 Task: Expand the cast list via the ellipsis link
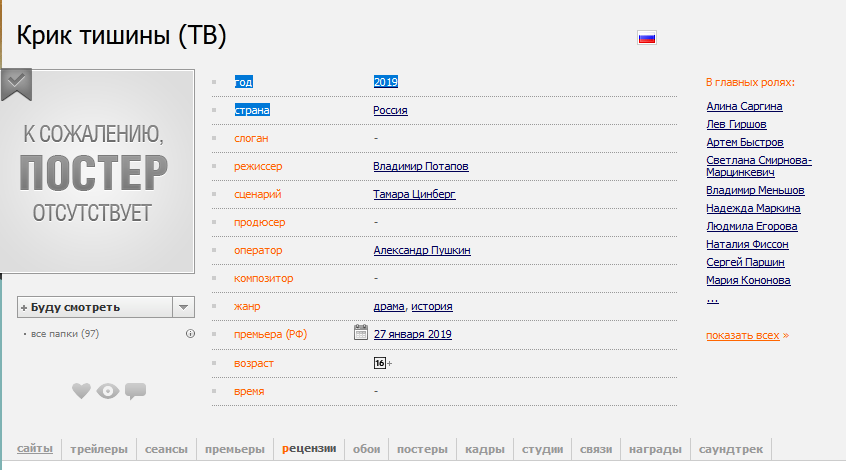click(711, 298)
